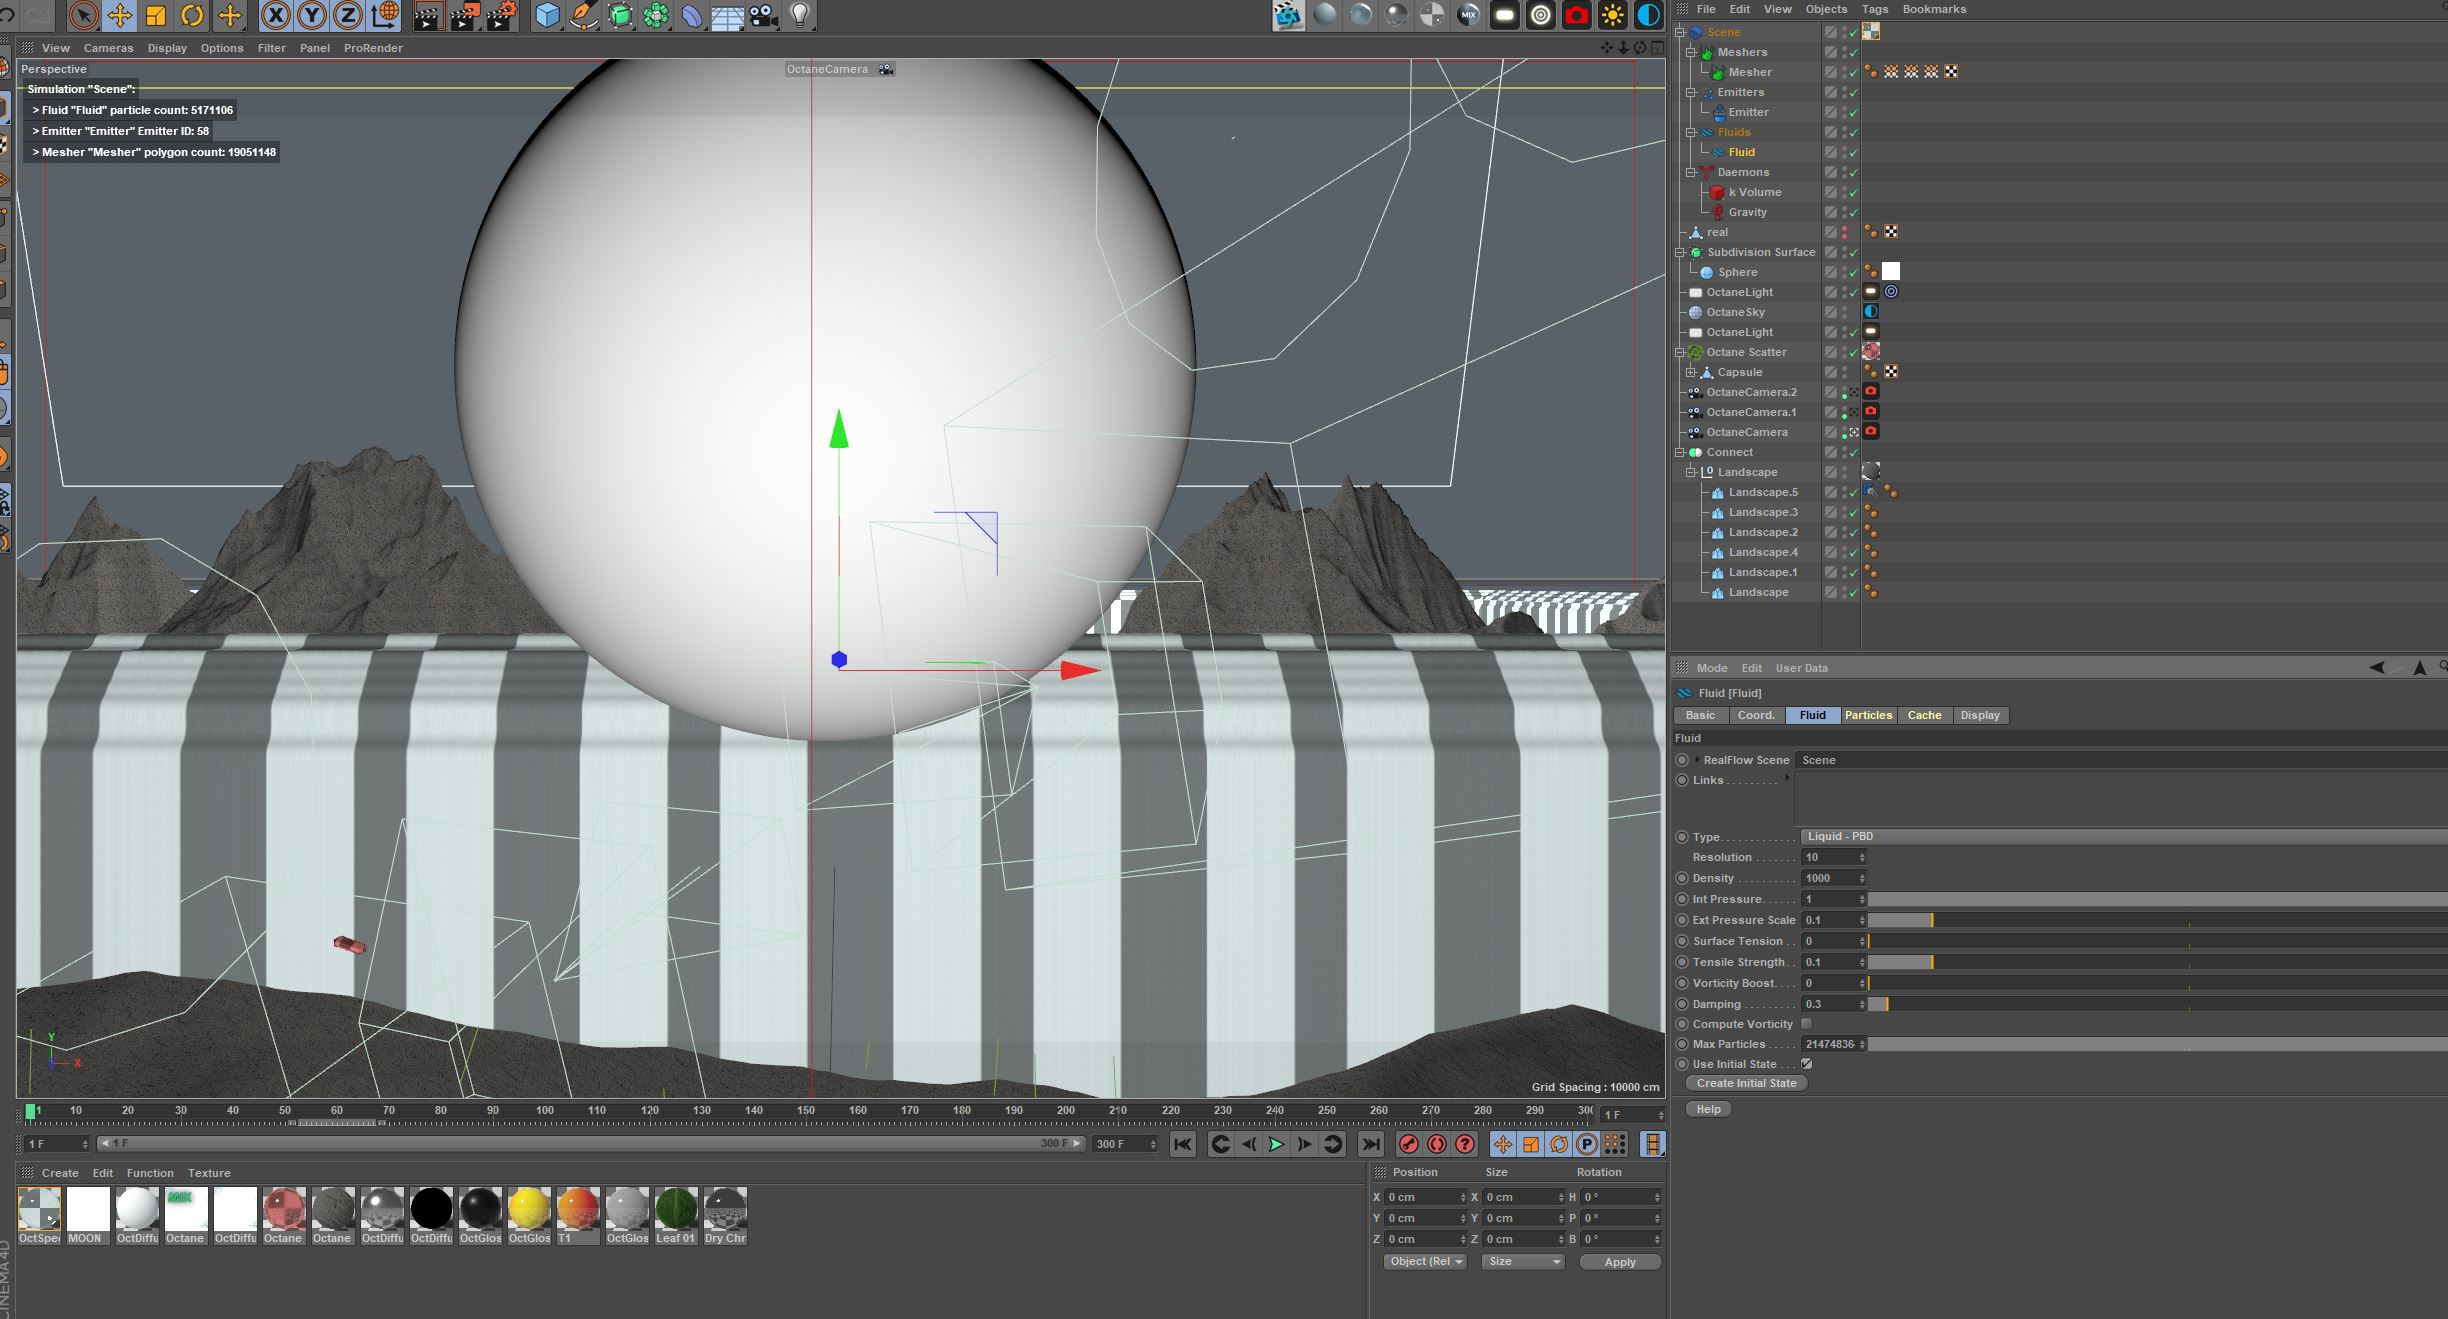Click the Octane MIX material icon
Image resolution: width=2448 pixels, height=1319 pixels.
tap(1468, 15)
